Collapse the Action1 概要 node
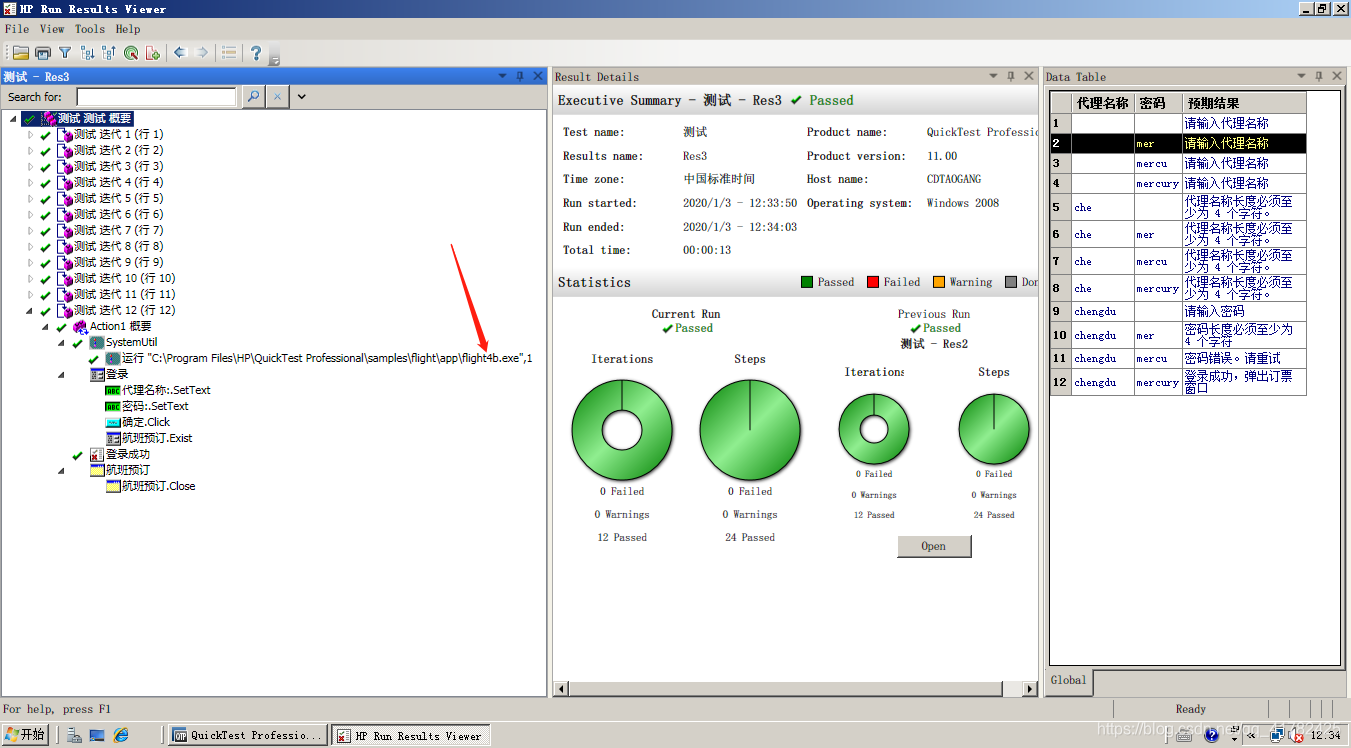1351x748 pixels. tap(46, 327)
